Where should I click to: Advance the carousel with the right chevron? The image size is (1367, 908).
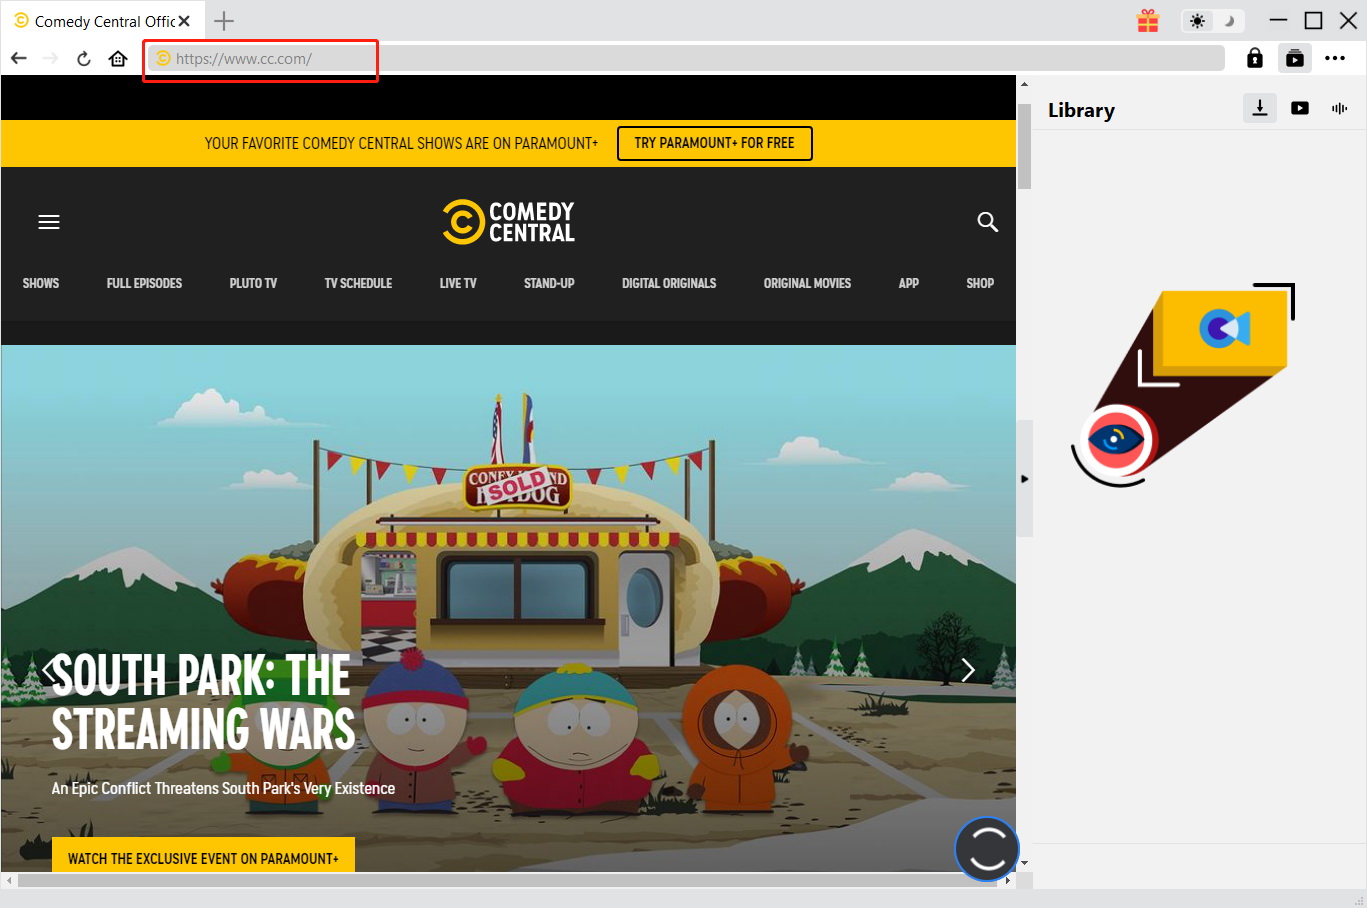click(x=966, y=670)
